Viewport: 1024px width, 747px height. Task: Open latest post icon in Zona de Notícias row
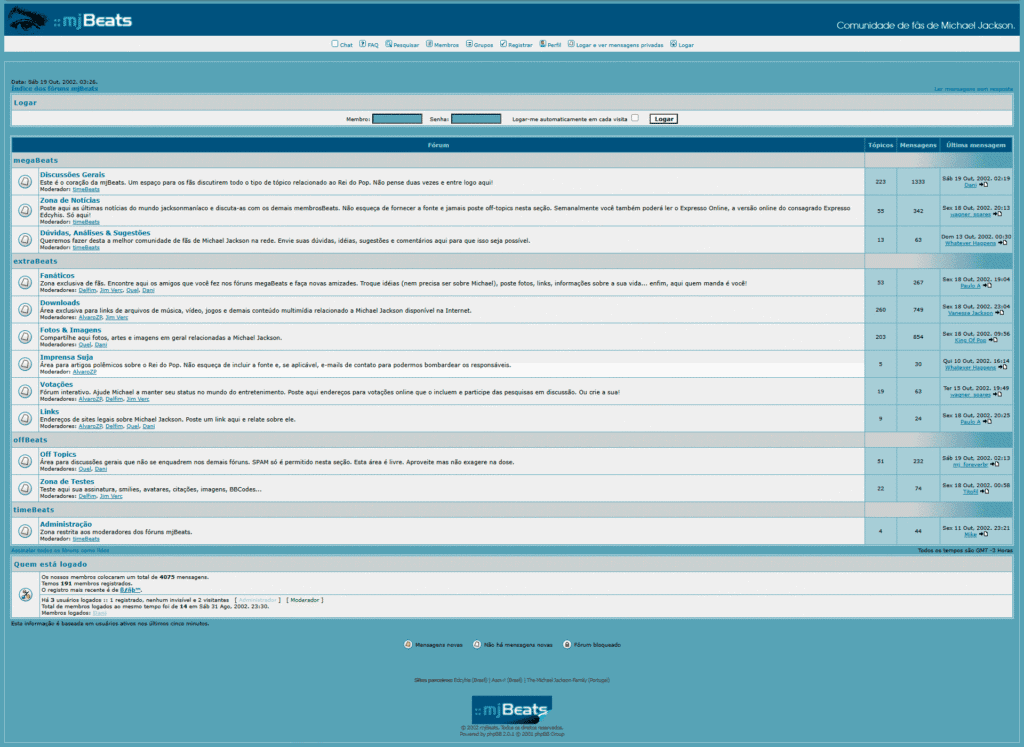click(997, 214)
